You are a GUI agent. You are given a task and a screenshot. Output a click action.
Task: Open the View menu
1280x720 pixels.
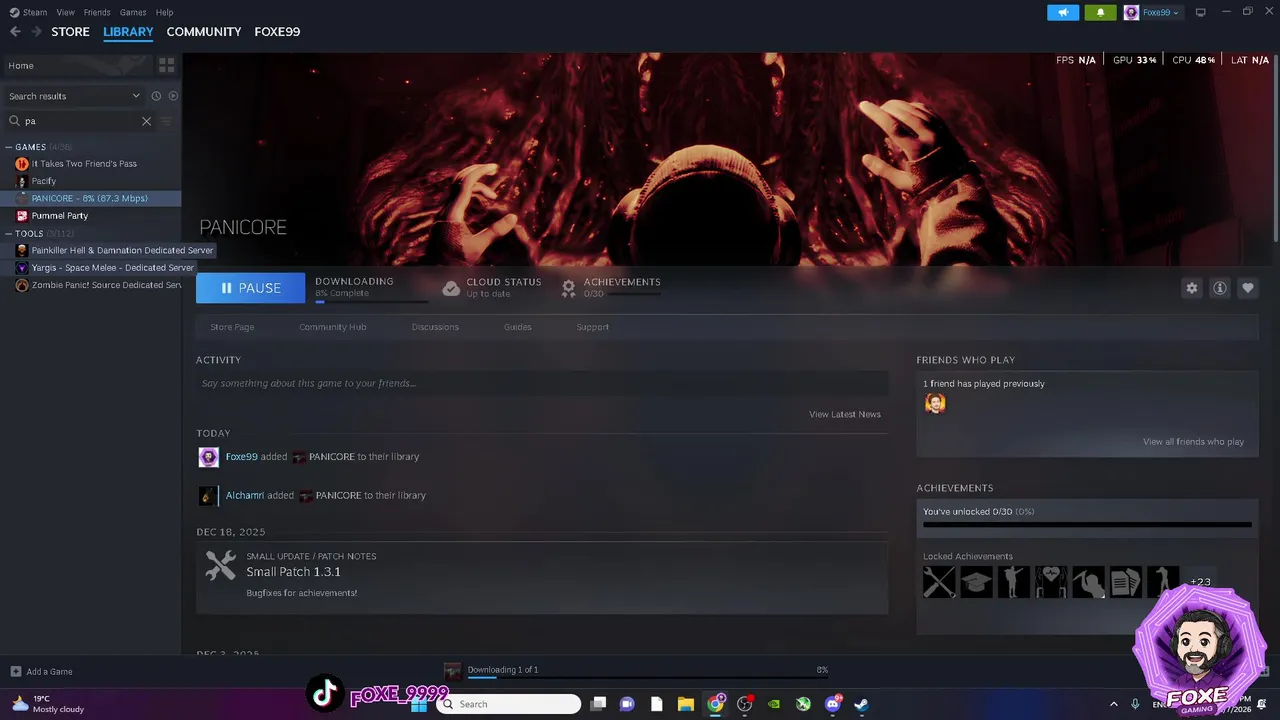coord(66,12)
